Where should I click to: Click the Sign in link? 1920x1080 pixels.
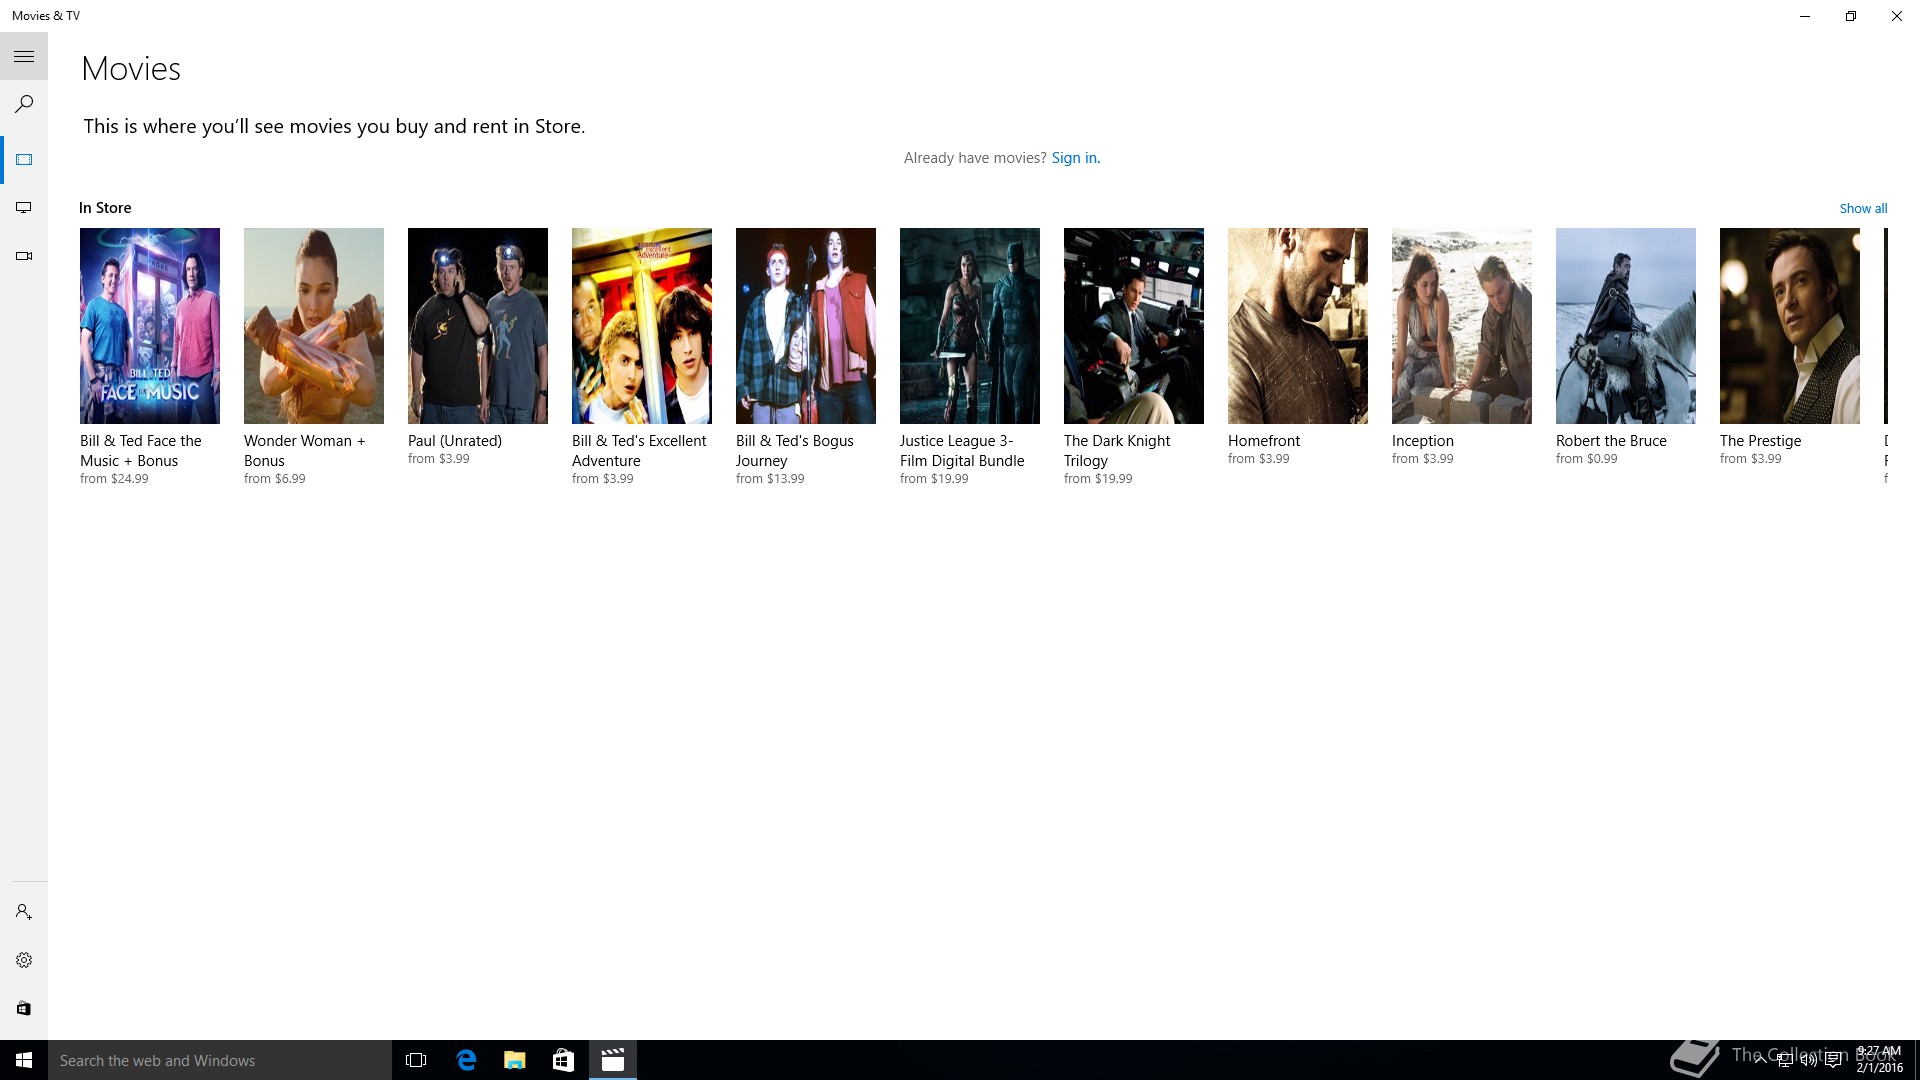1075,158
